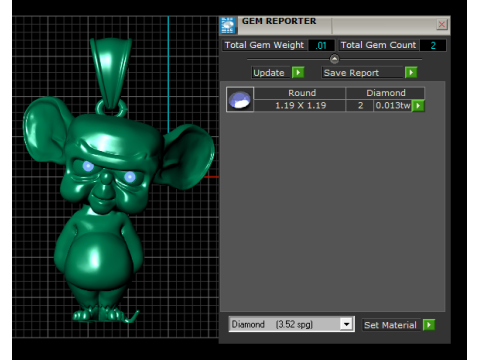
Task: Click the Diamond material cell
Action: point(386,93)
